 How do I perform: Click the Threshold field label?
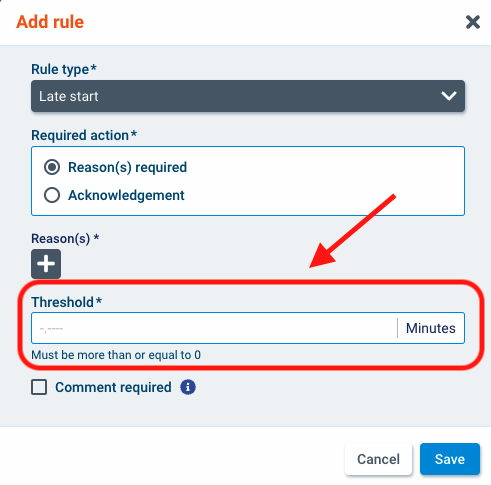click(x=66, y=302)
